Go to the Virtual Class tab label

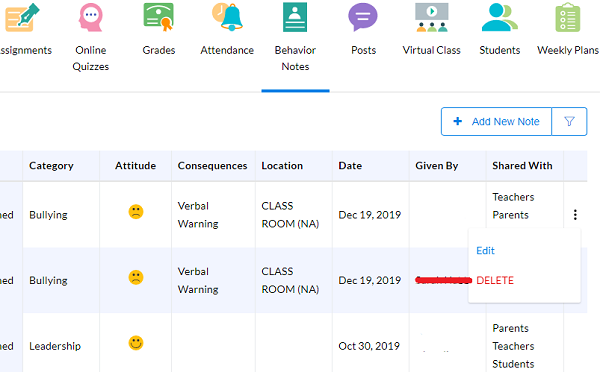[432, 50]
